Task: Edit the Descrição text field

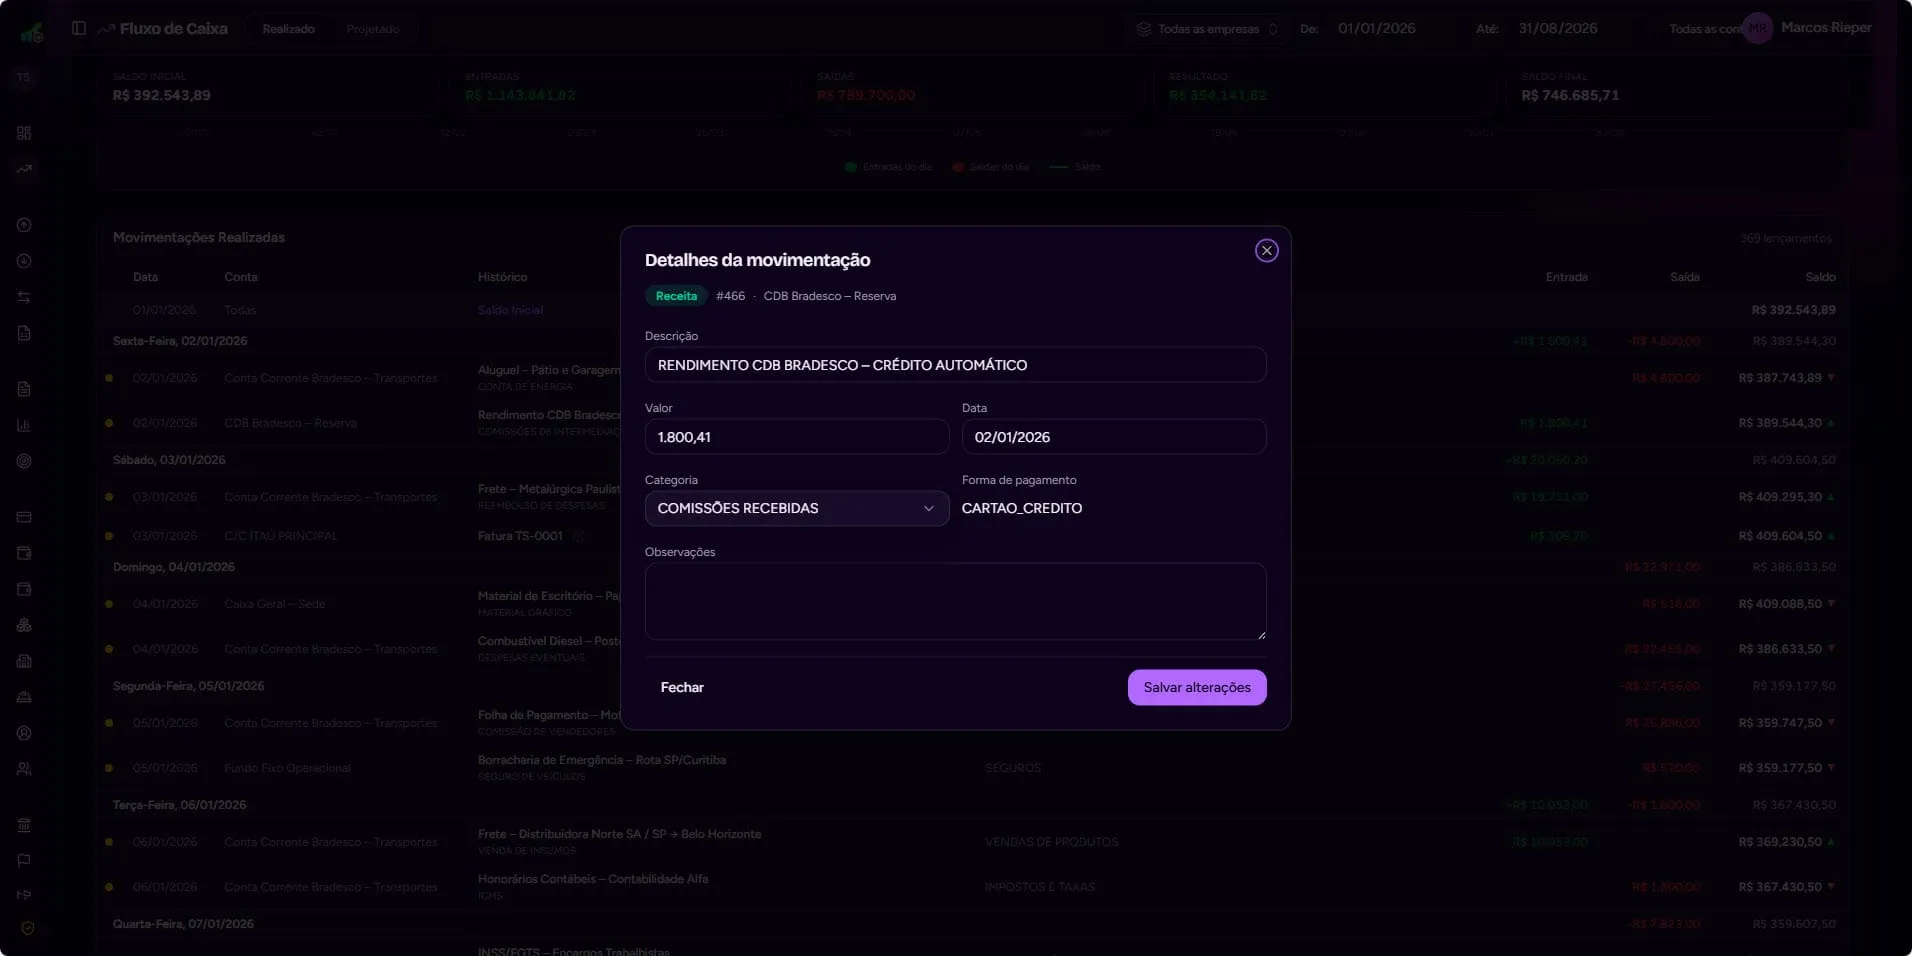Action: click(x=955, y=365)
